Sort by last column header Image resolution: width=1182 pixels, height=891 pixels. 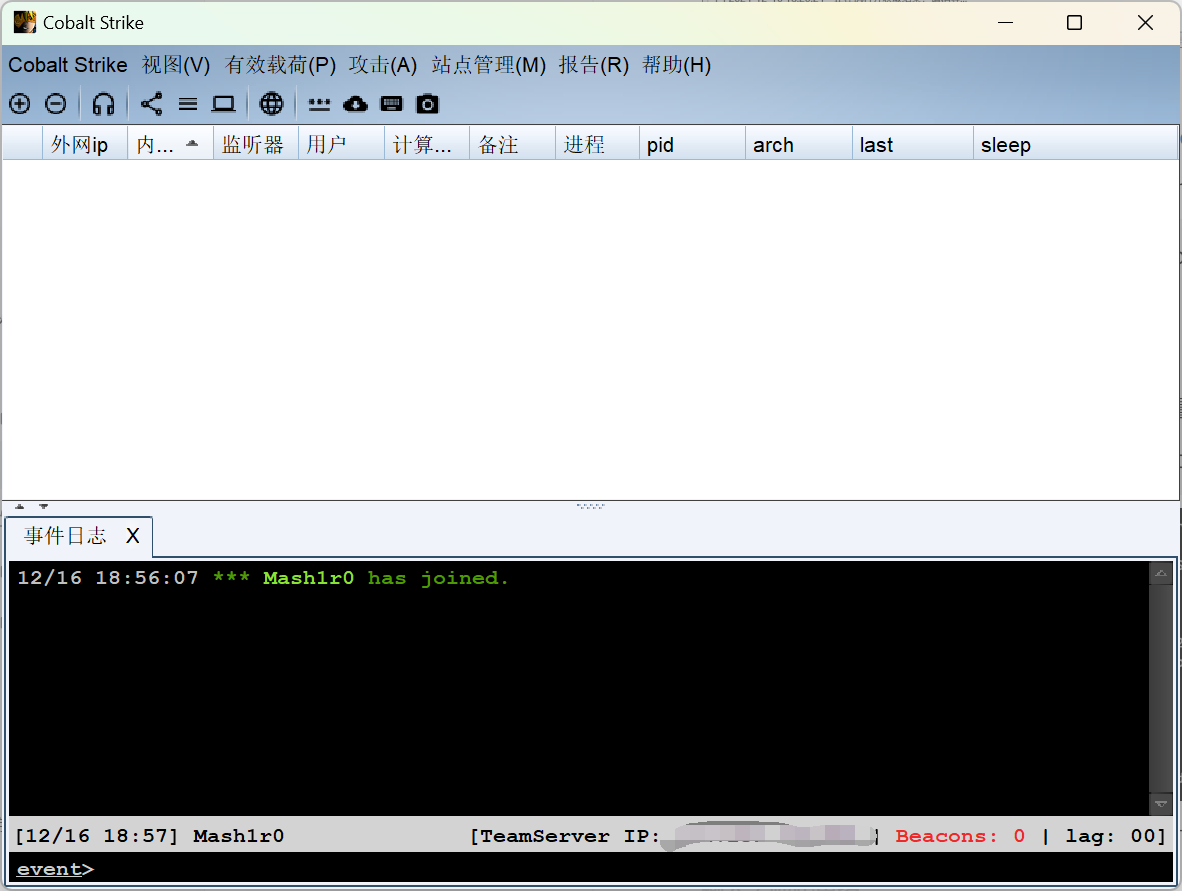pos(913,144)
